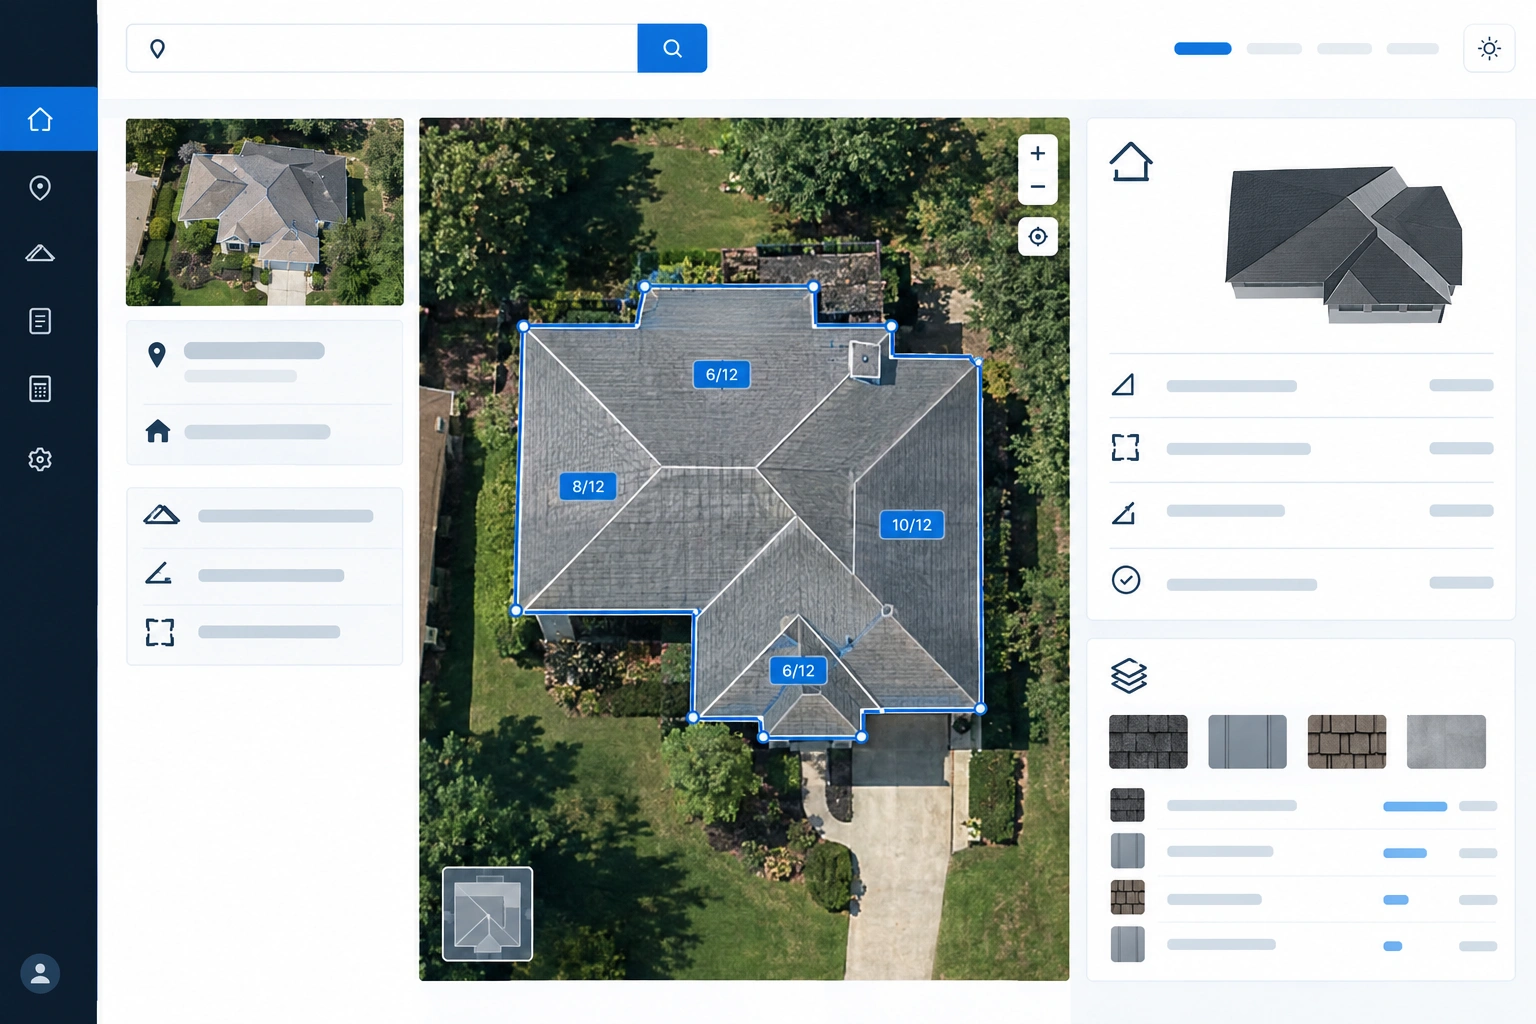Click the angle ruler icon in right panel
Image resolution: width=1536 pixels, height=1024 pixels.
coord(1124,513)
